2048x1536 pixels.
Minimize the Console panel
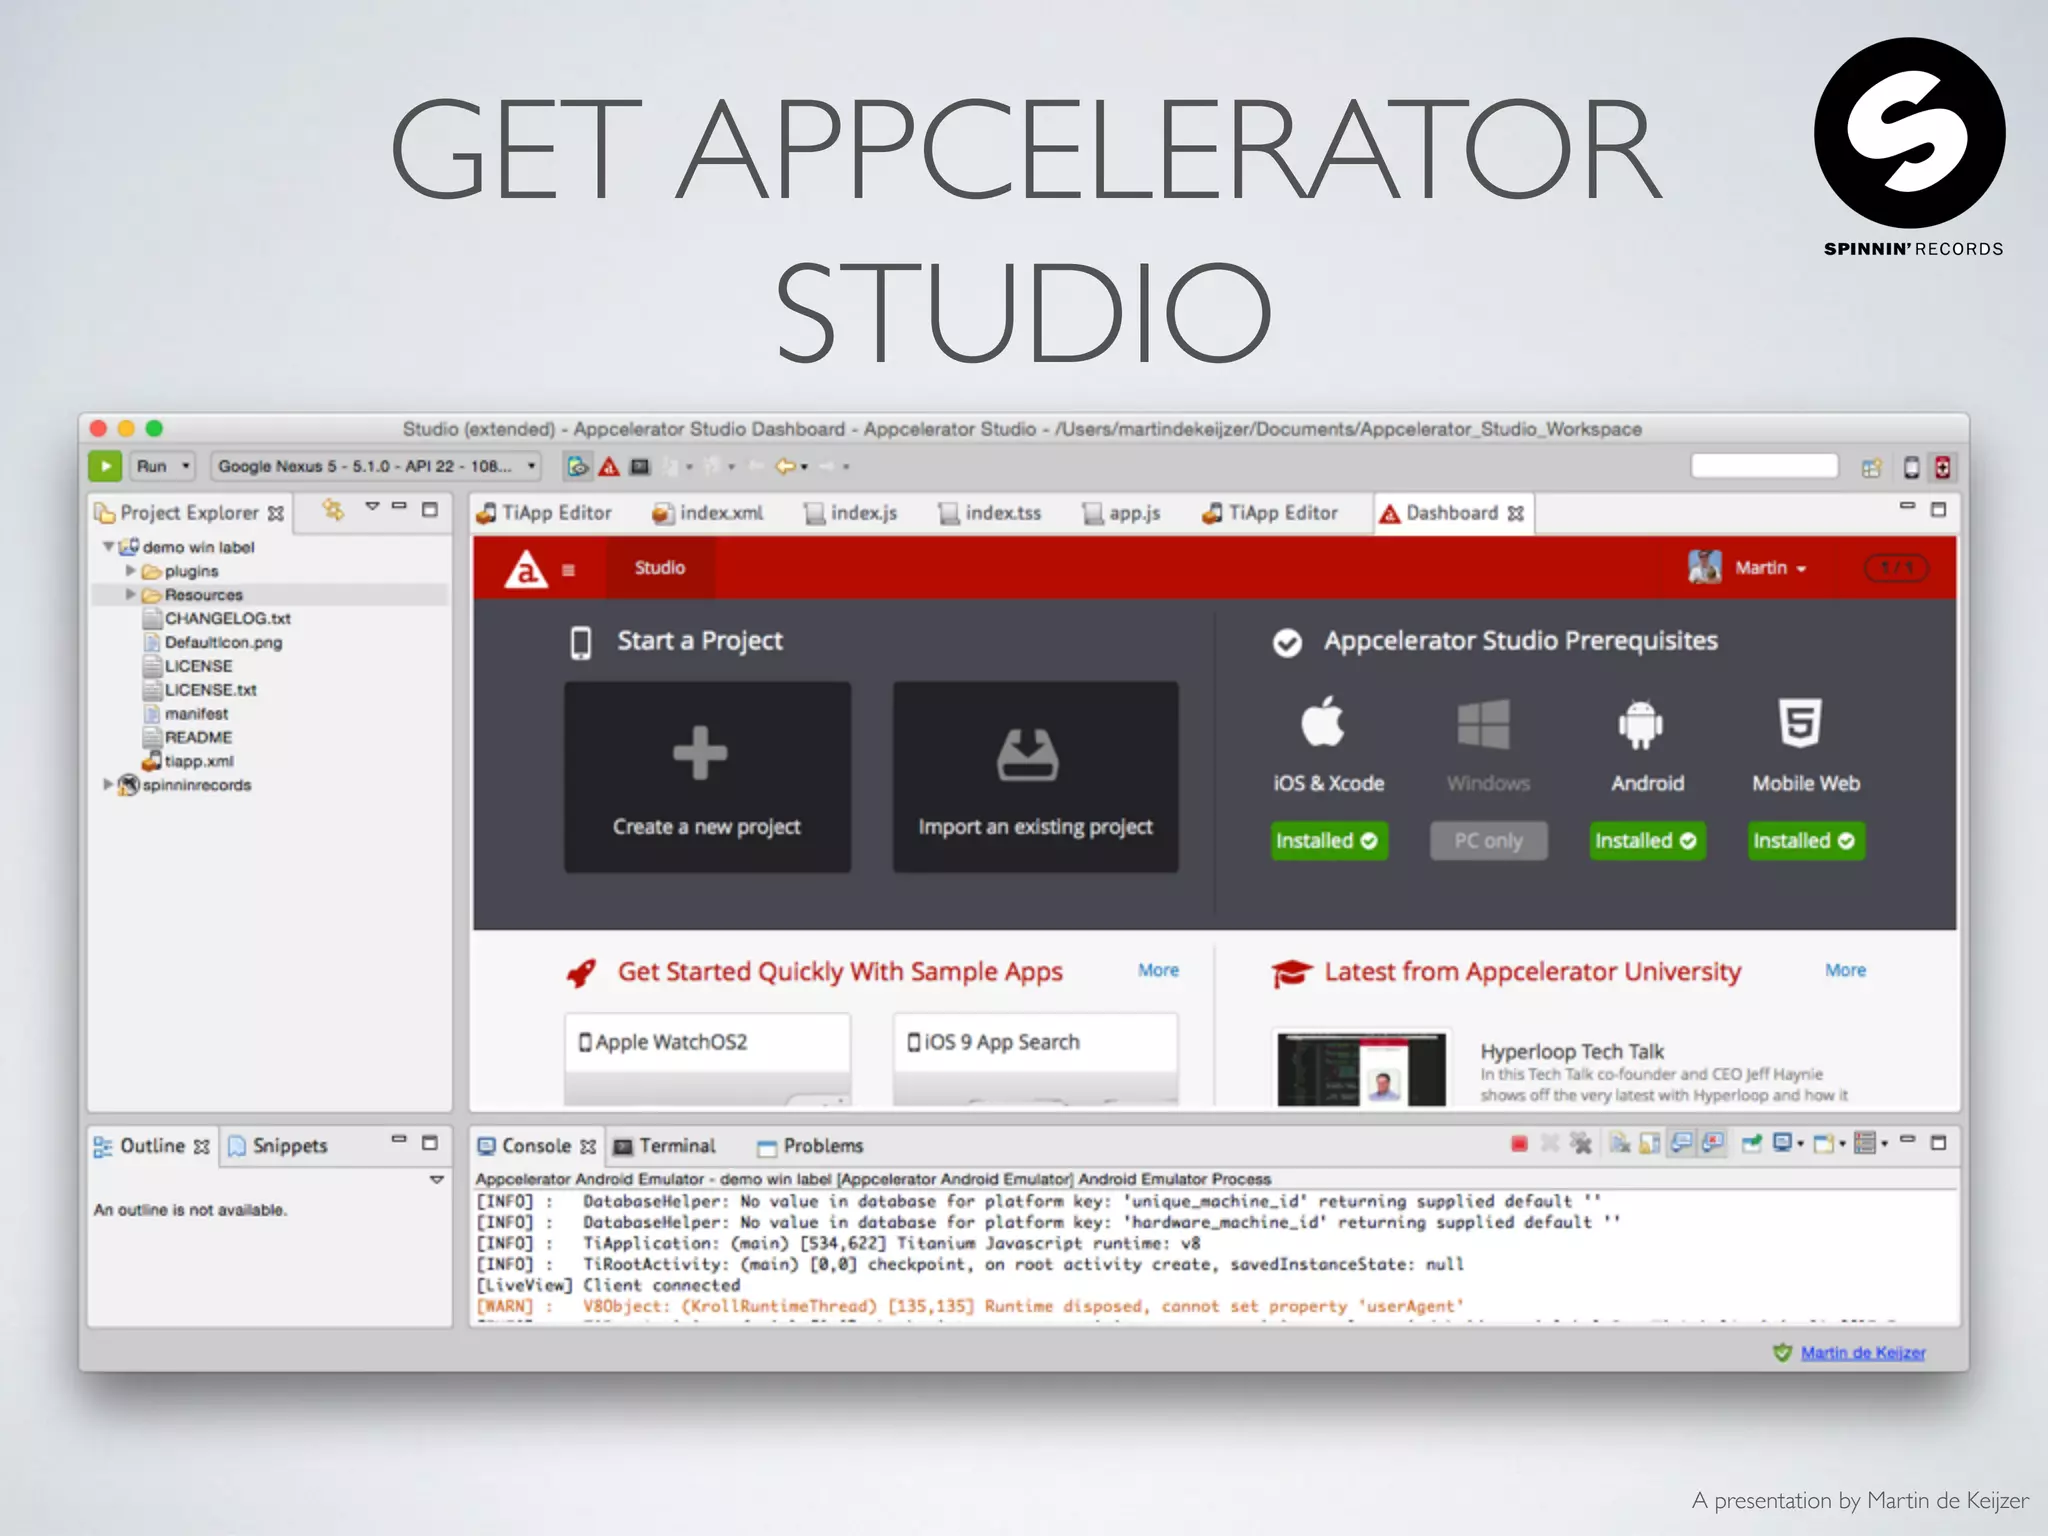(x=1907, y=1140)
